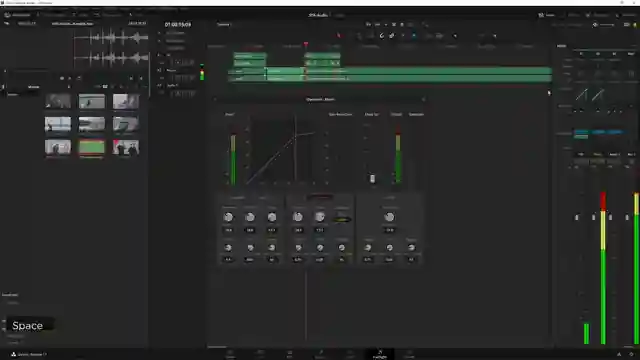The width and height of the screenshot is (640, 360).
Task: Open the Metadata panel
Action: point(598,15)
